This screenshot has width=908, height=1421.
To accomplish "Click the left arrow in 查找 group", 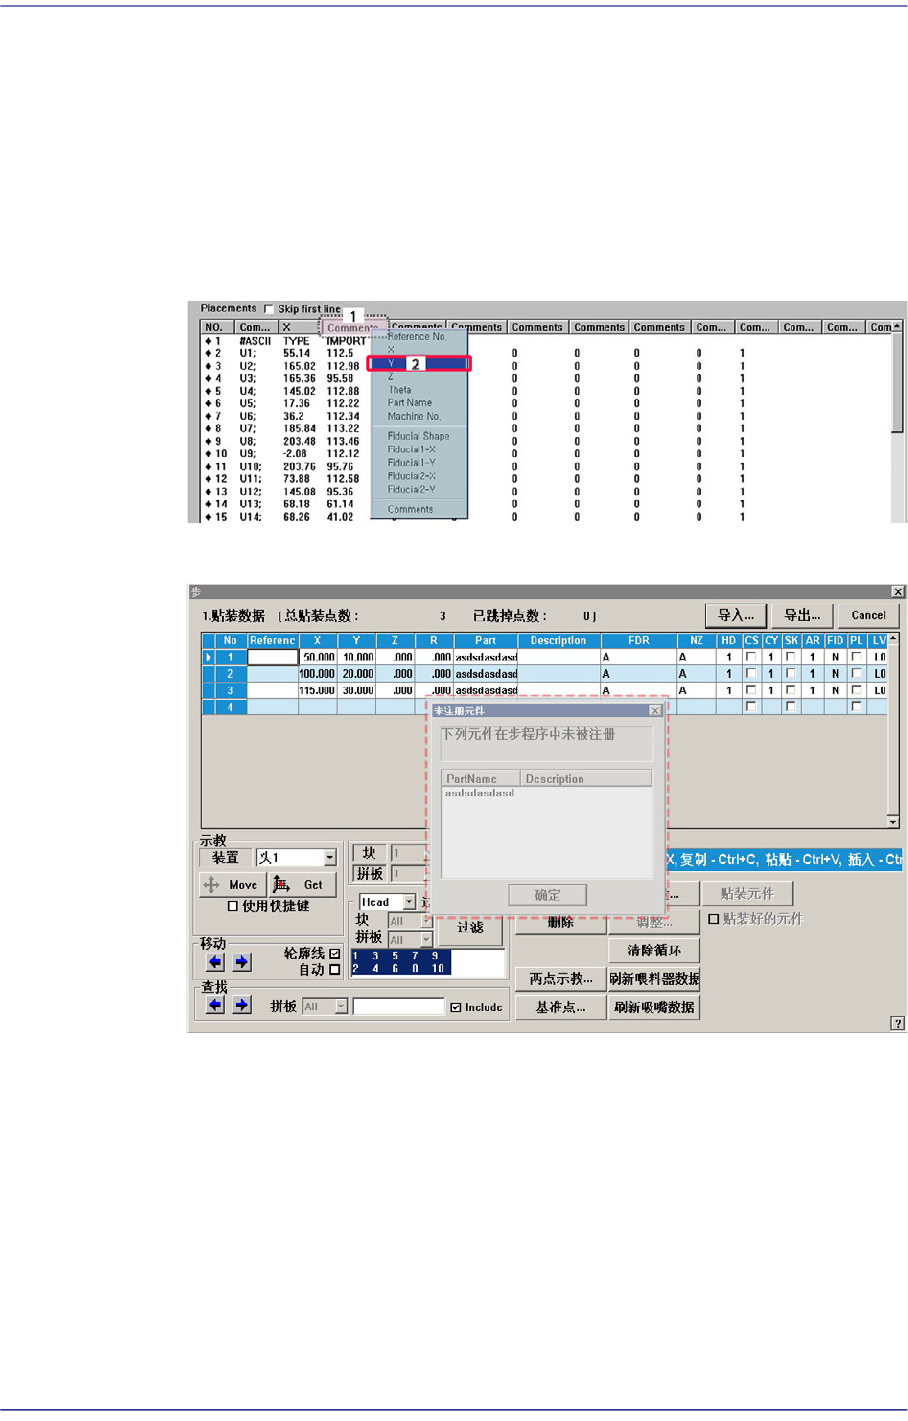I will tap(215, 1005).
